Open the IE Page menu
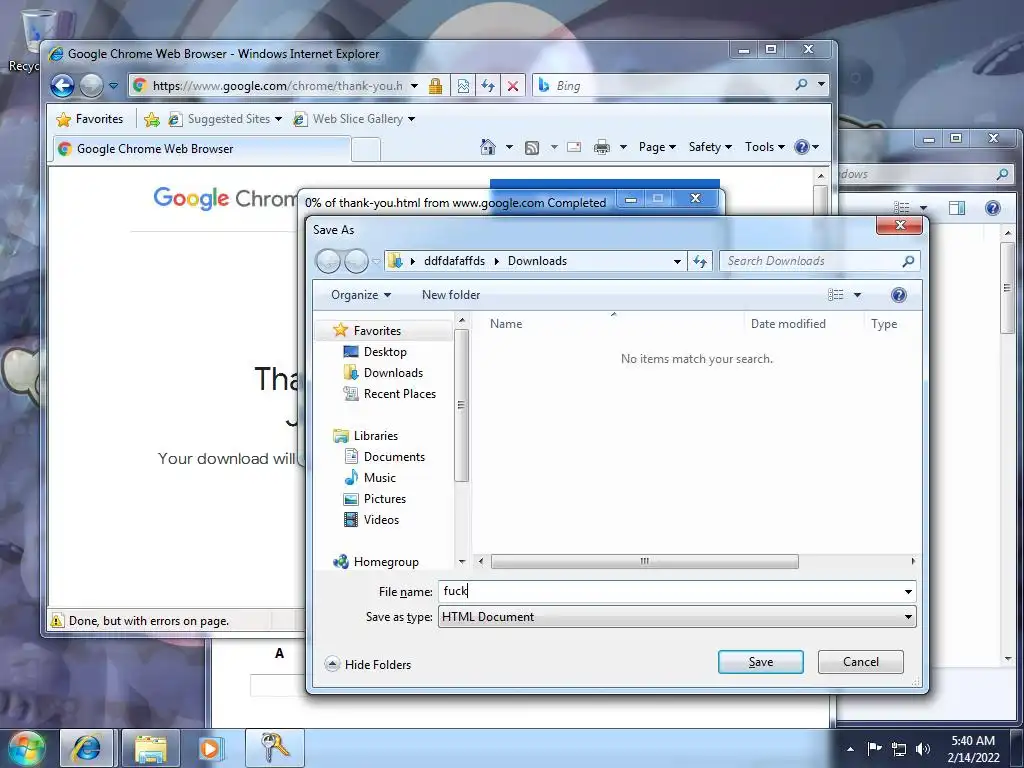The width and height of the screenshot is (1024, 768). [x=656, y=147]
